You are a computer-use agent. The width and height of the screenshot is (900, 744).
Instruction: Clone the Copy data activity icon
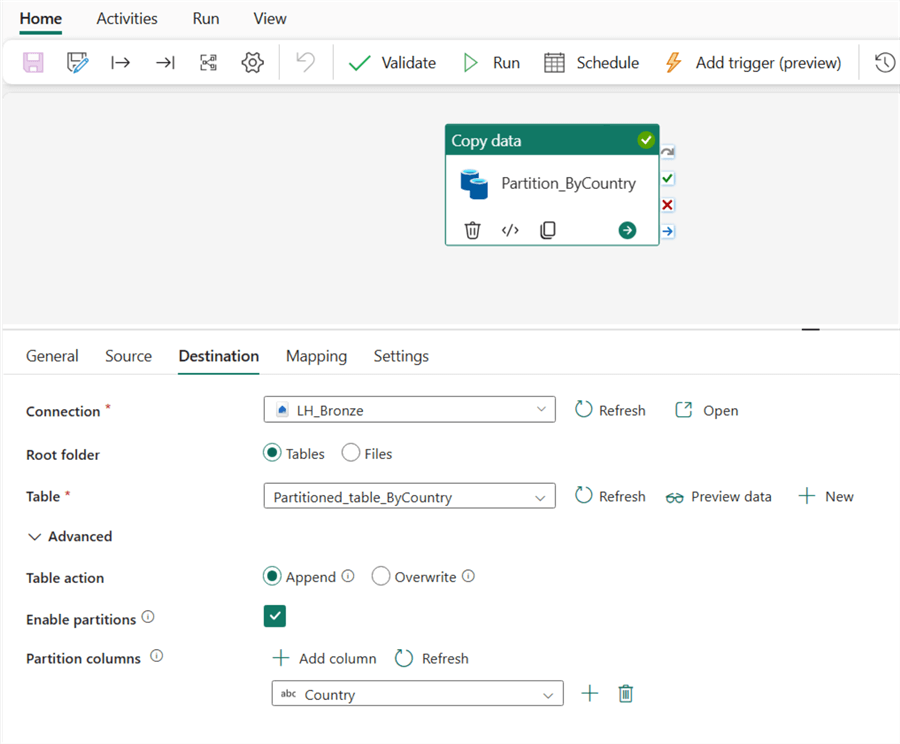(x=548, y=230)
